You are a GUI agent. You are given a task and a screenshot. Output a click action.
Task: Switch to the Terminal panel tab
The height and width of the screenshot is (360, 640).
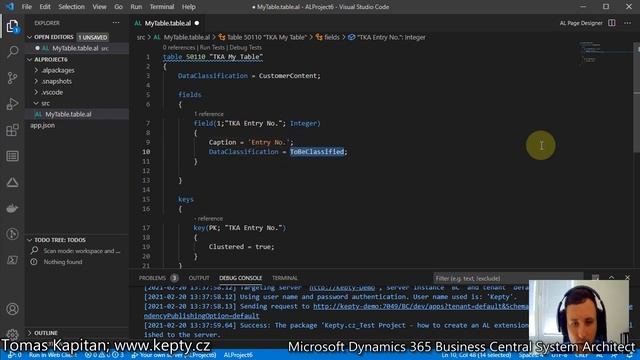pyautogui.click(x=285, y=278)
